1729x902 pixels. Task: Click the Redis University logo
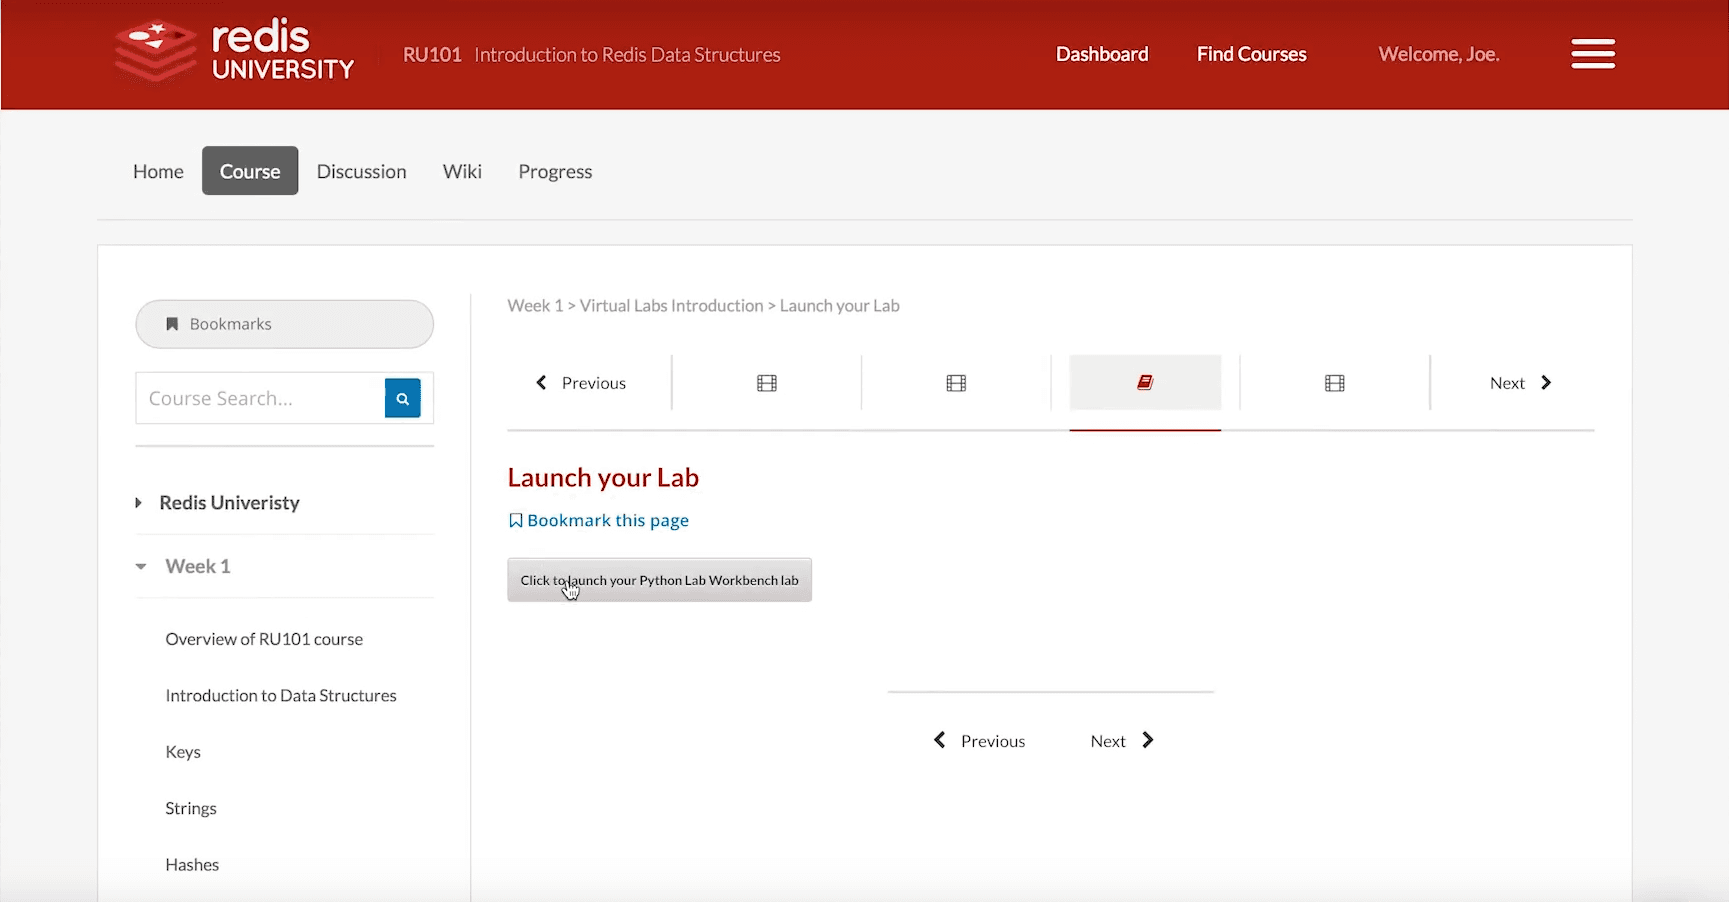click(x=232, y=52)
